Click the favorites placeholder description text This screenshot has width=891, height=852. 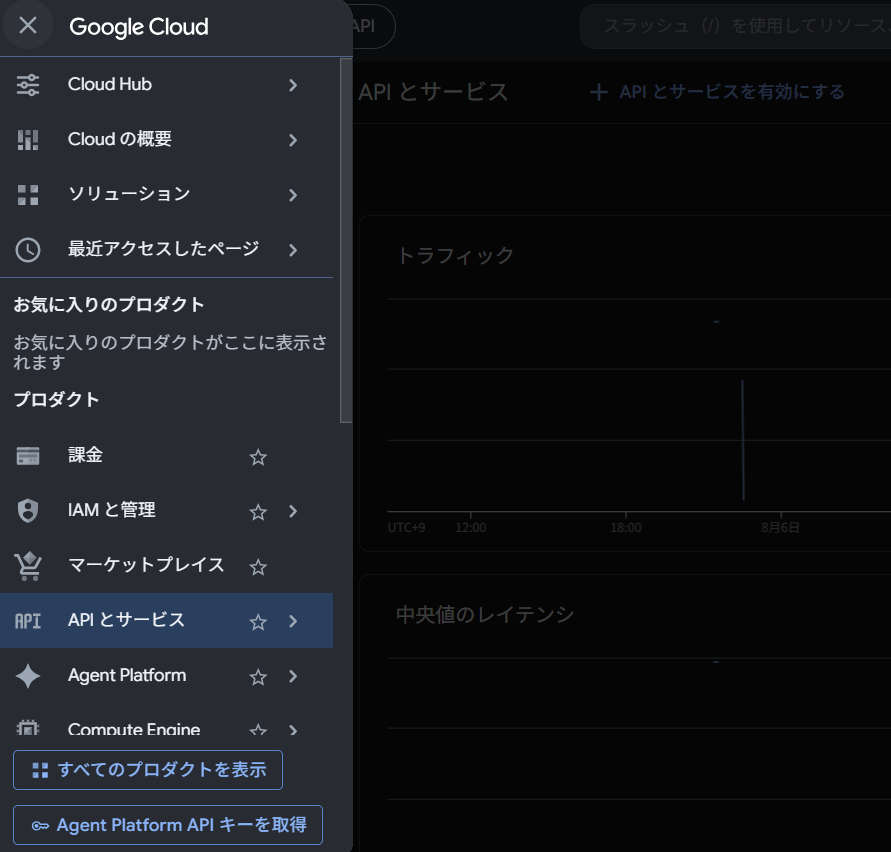(170, 352)
